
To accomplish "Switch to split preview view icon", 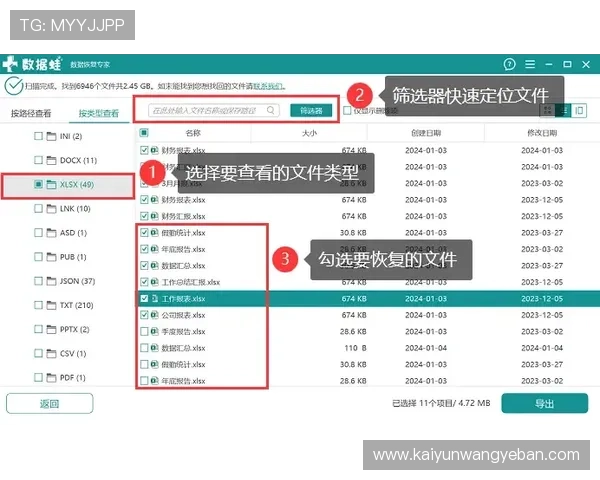I will 579,111.
